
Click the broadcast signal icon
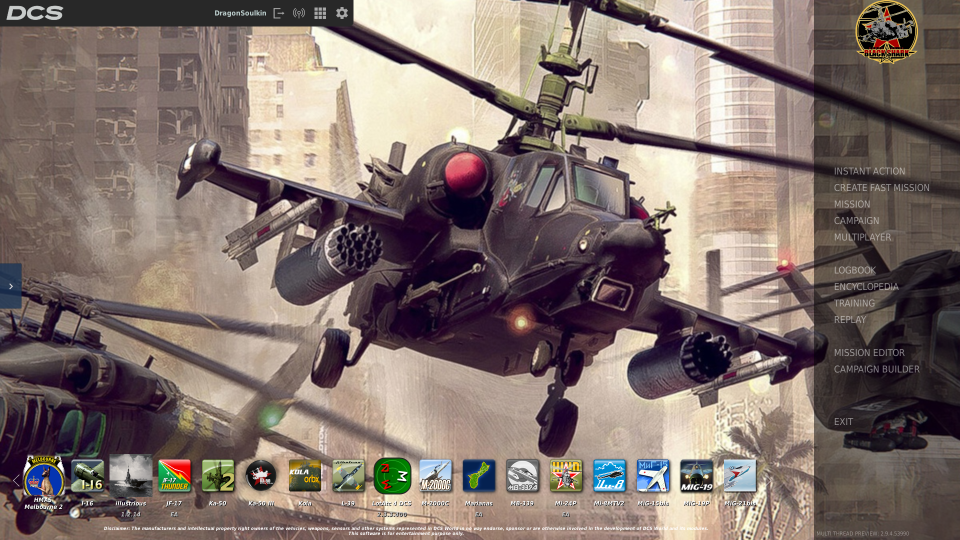pyautogui.click(x=299, y=13)
